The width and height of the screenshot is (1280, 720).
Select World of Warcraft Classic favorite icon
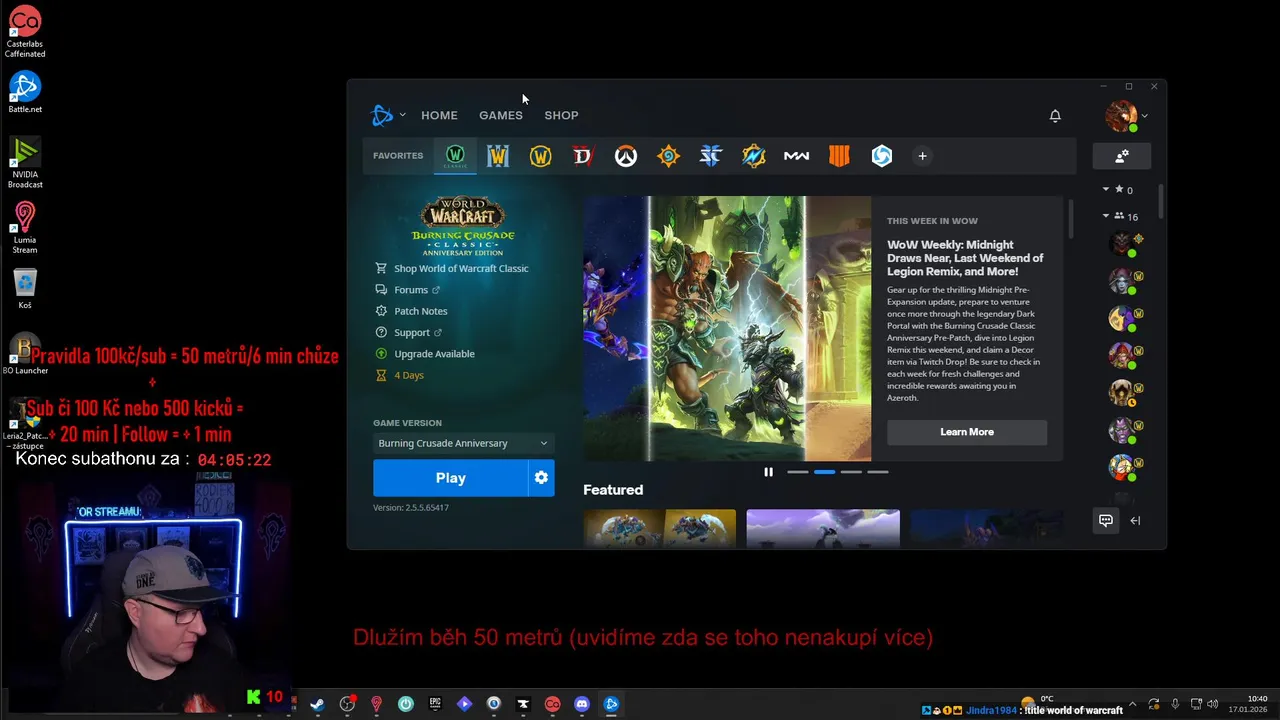point(455,156)
